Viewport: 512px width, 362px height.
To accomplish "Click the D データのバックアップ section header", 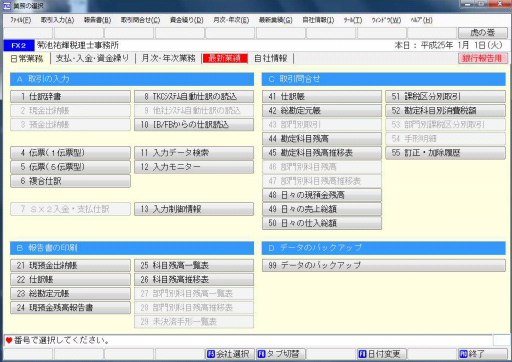I will tap(384, 248).
